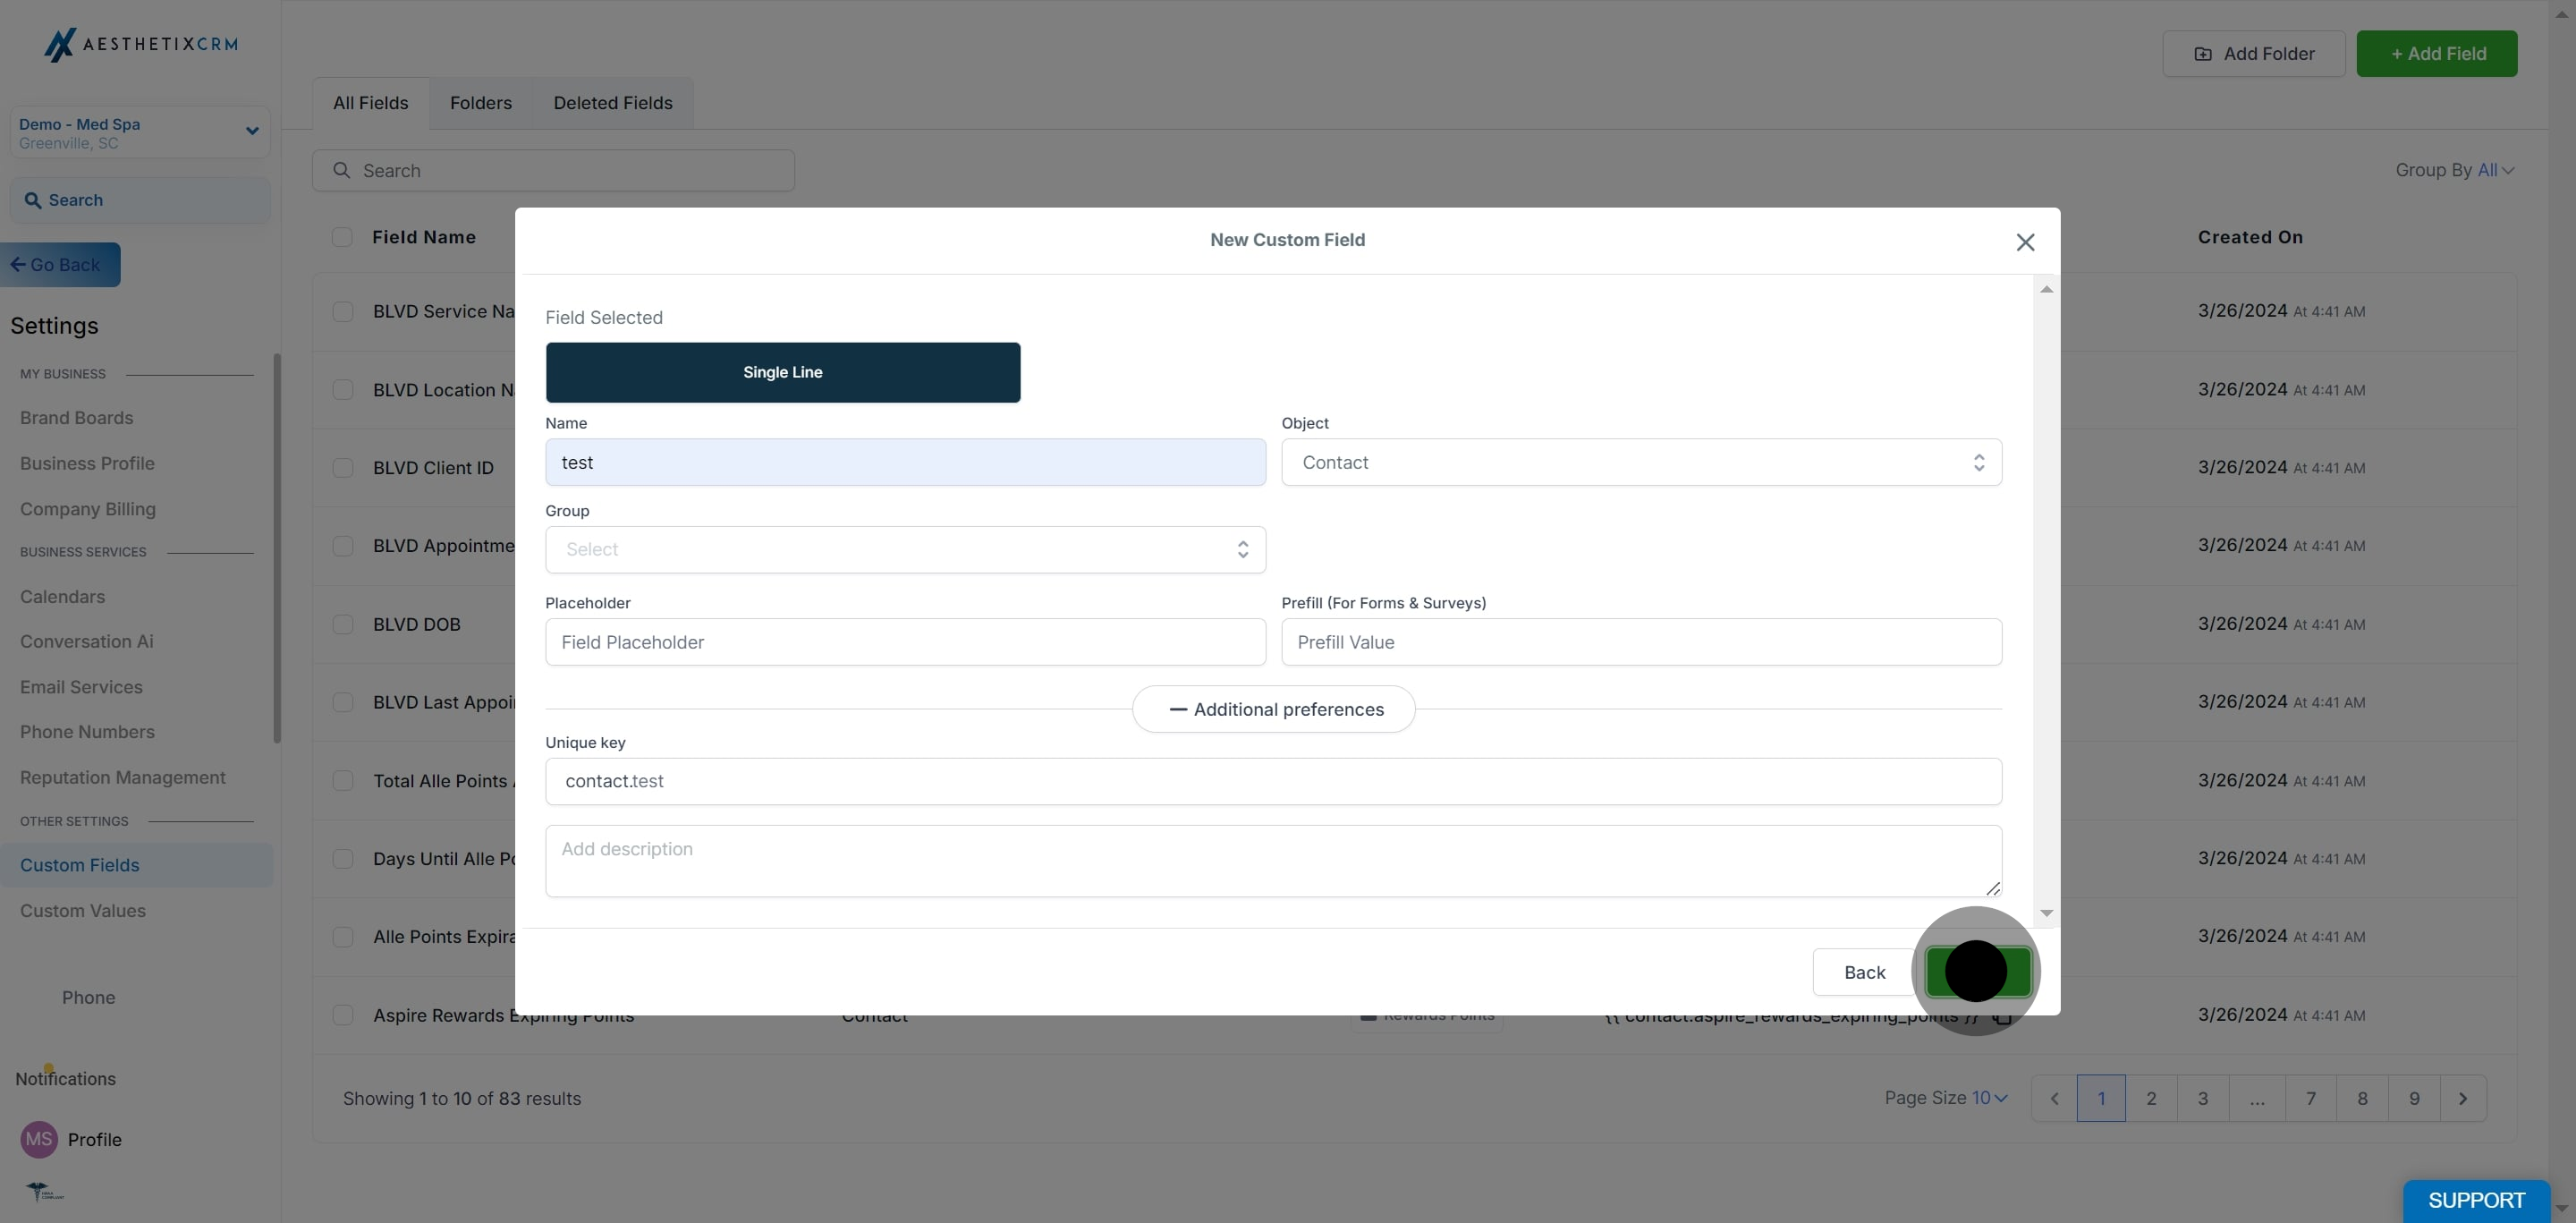Click the Back button in the dialog

[1863, 972]
